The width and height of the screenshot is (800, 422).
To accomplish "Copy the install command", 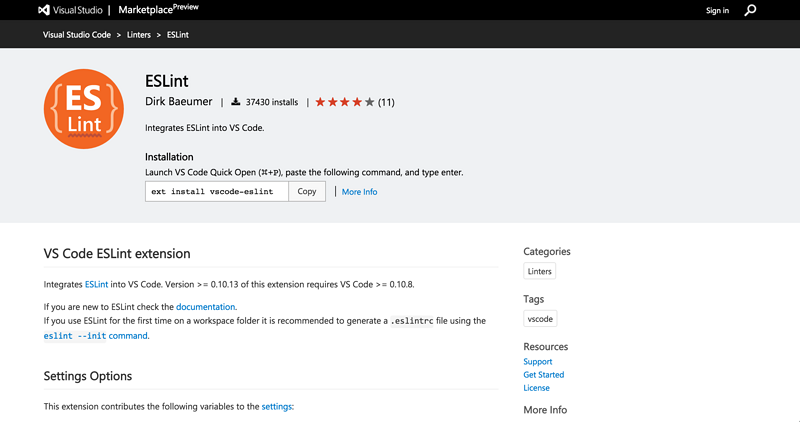I will tap(306, 191).
